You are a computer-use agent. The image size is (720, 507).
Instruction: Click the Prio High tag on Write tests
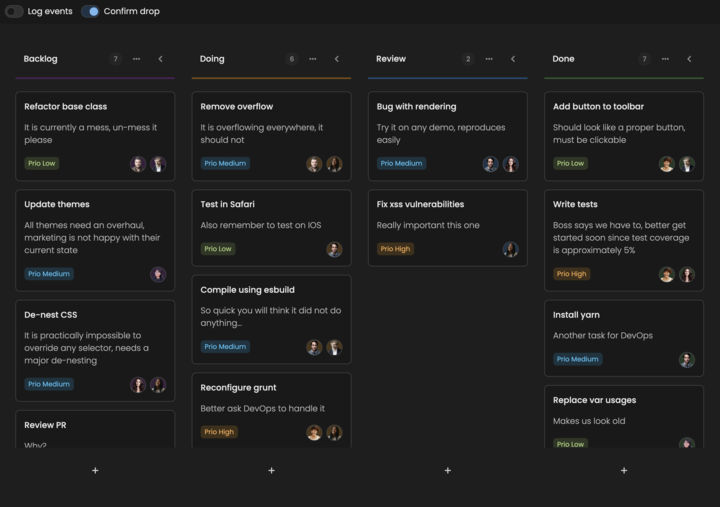click(571, 274)
